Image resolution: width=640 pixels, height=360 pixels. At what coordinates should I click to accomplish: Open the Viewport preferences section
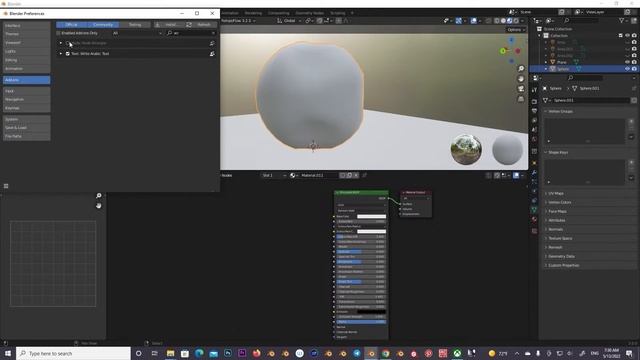27,42
